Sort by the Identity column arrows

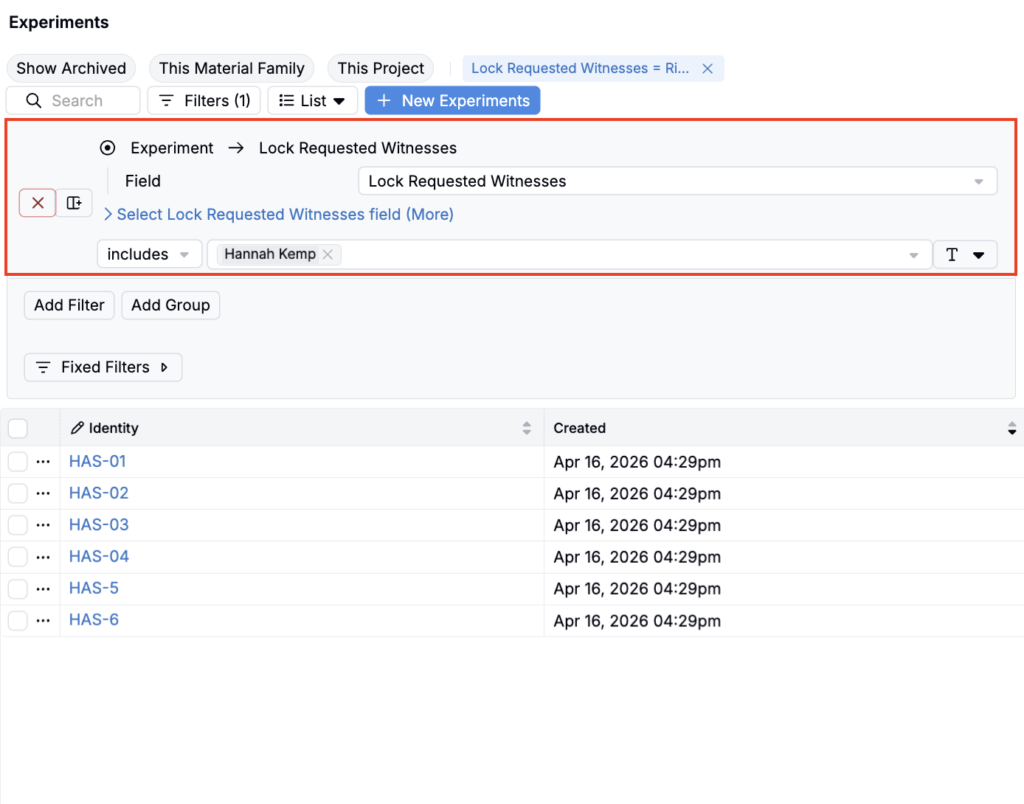click(x=527, y=428)
